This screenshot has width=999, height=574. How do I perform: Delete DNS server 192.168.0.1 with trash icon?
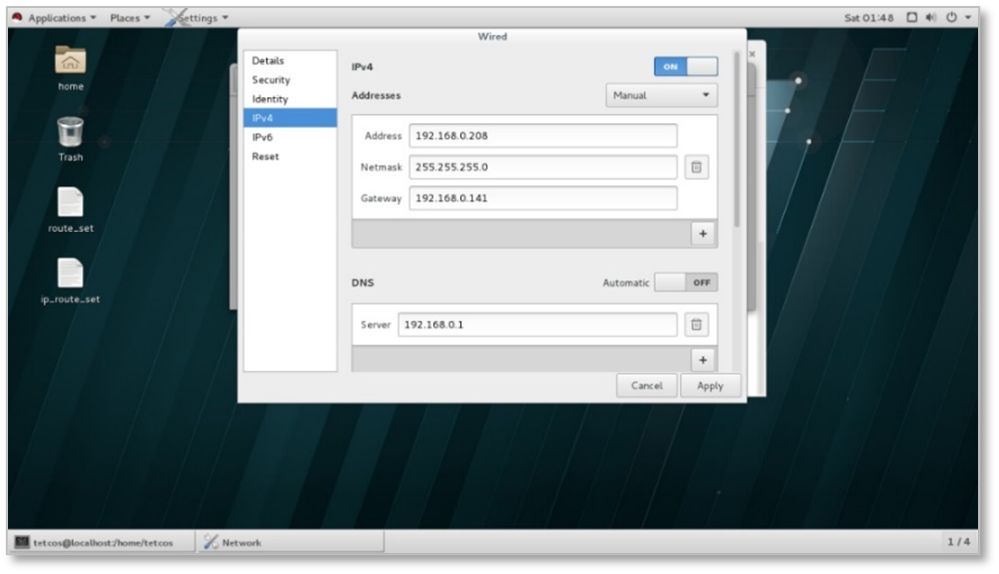[697, 325]
